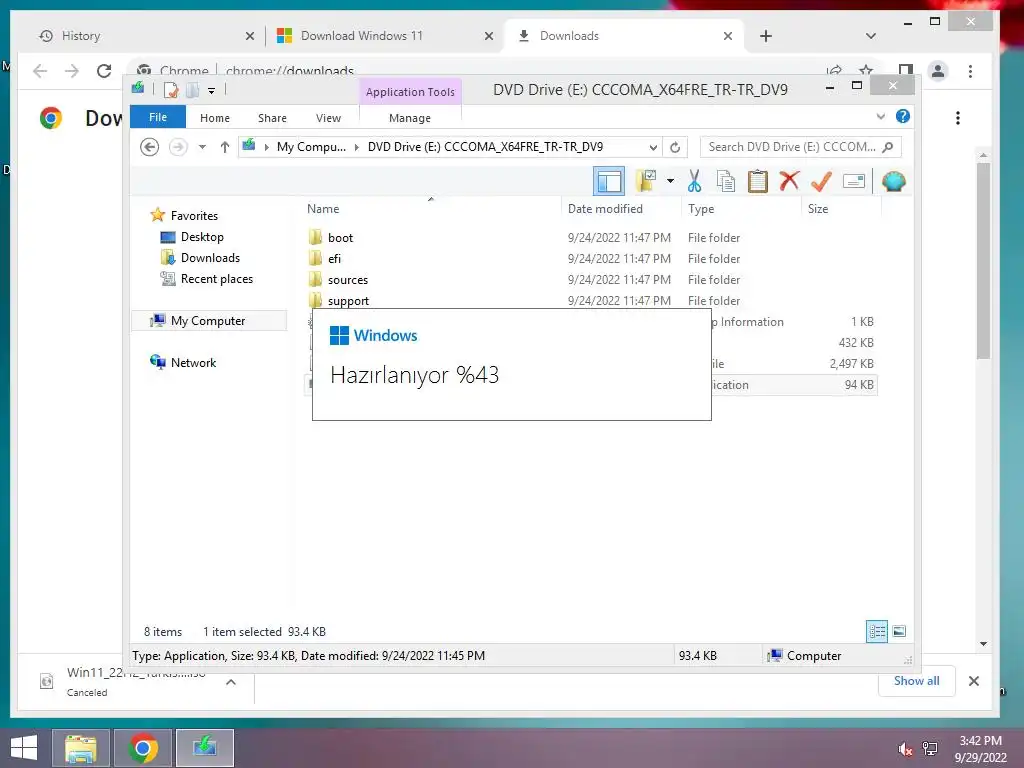Click the Explorer Forward arrow button
The image size is (1024, 768).
pyautogui.click(x=178, y=147)
